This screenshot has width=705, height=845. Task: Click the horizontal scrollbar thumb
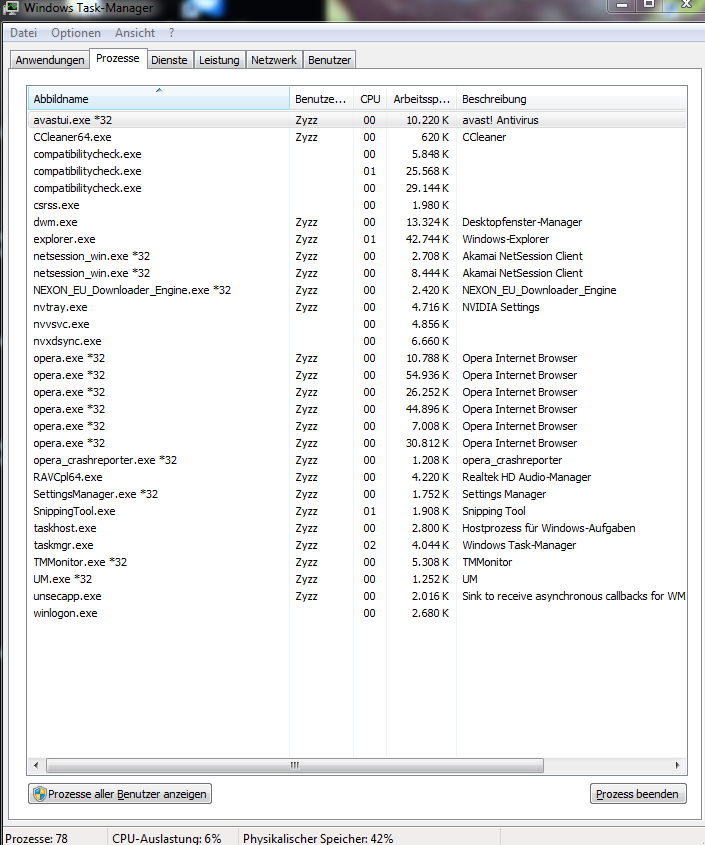pos(295,765)
